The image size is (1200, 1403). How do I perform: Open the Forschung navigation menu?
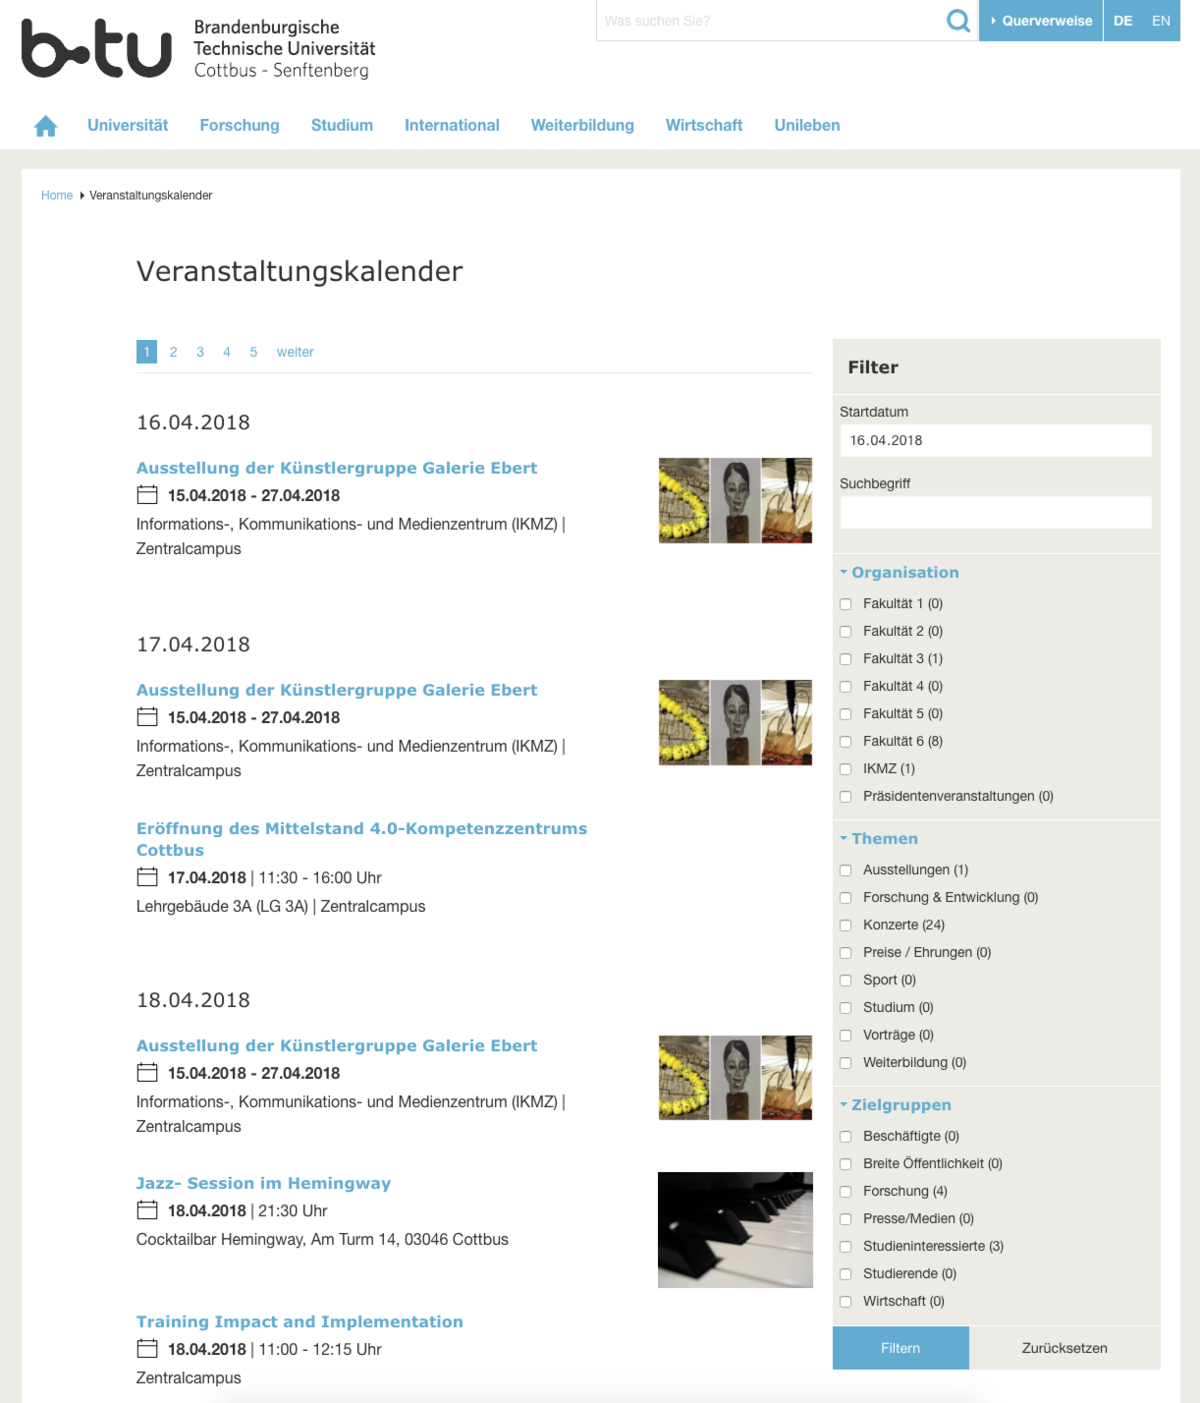pyautogui.click(x=239, y=125)
